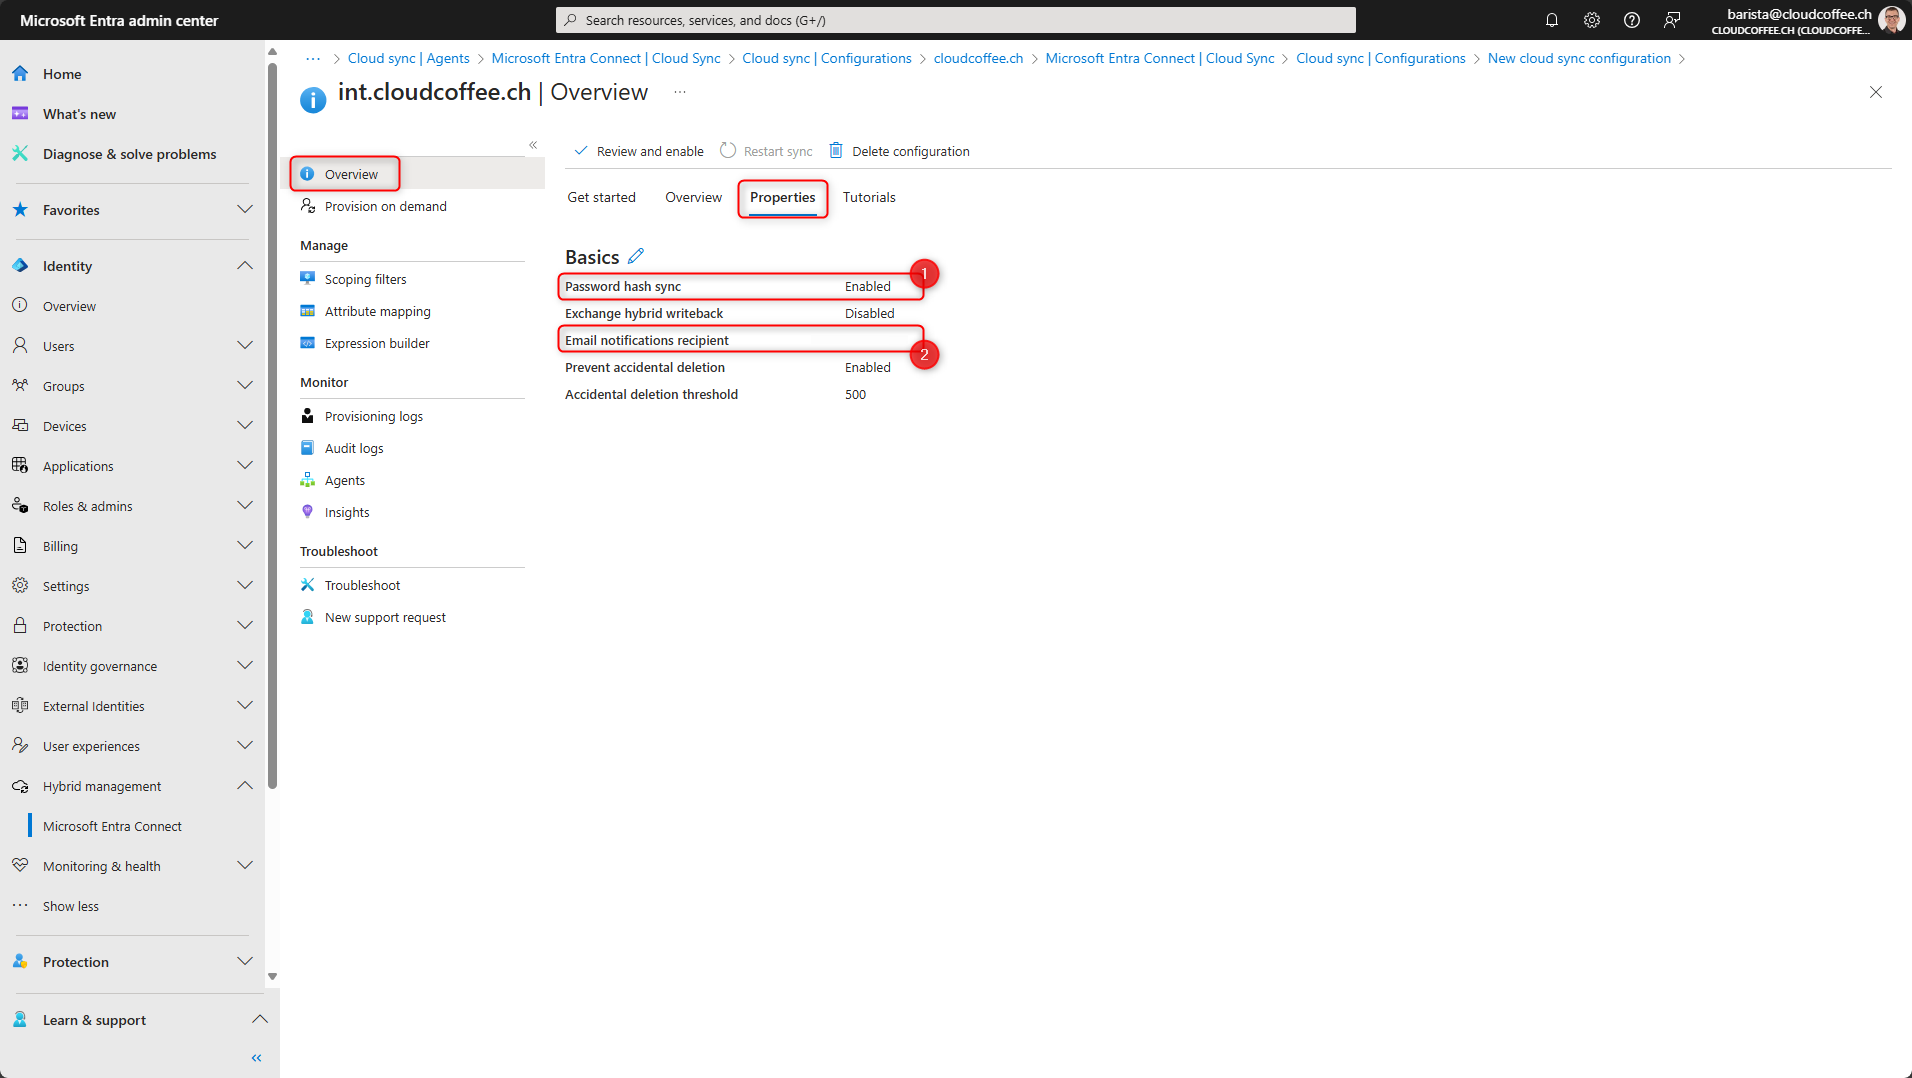Open the feedback icon in header
The height and width of the screenshot is (1078, 1912).
point(1671,20)
